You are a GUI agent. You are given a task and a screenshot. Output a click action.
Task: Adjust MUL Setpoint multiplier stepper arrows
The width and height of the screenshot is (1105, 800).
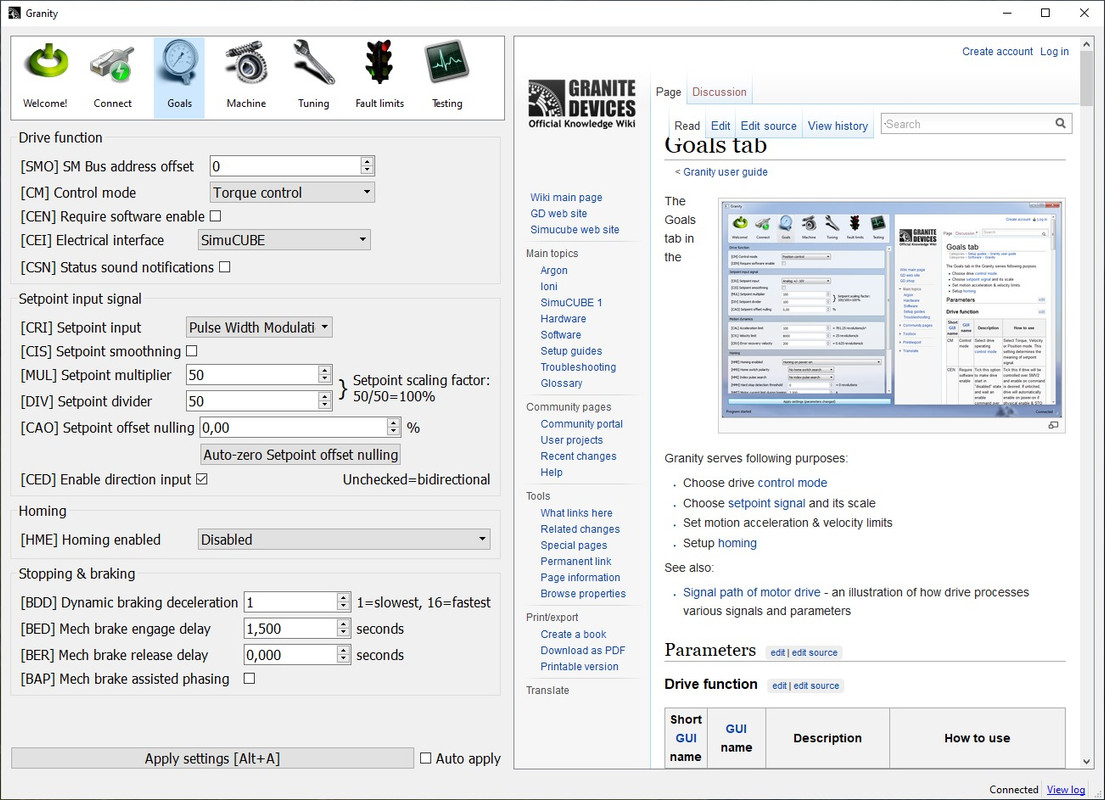[x=324, y=374]
